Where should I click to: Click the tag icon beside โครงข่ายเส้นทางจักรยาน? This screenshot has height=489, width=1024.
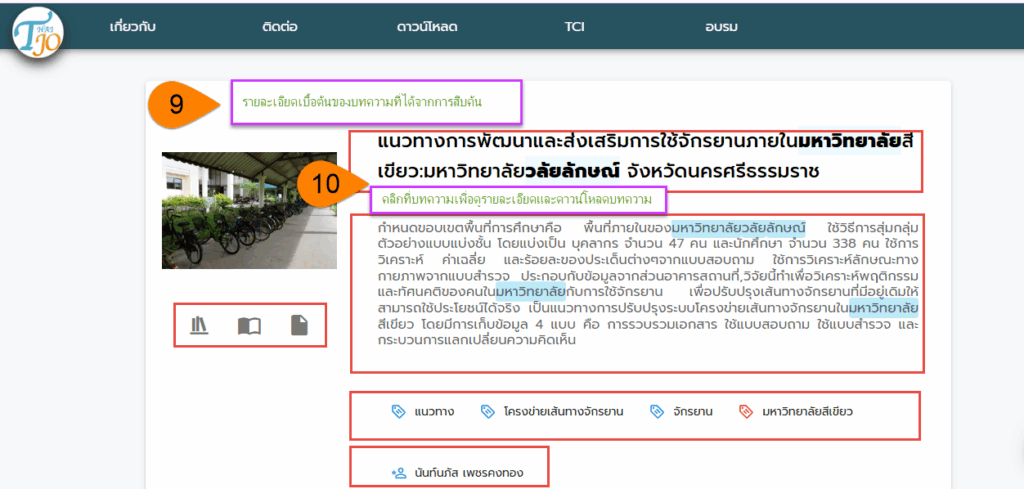coord(487,411)
